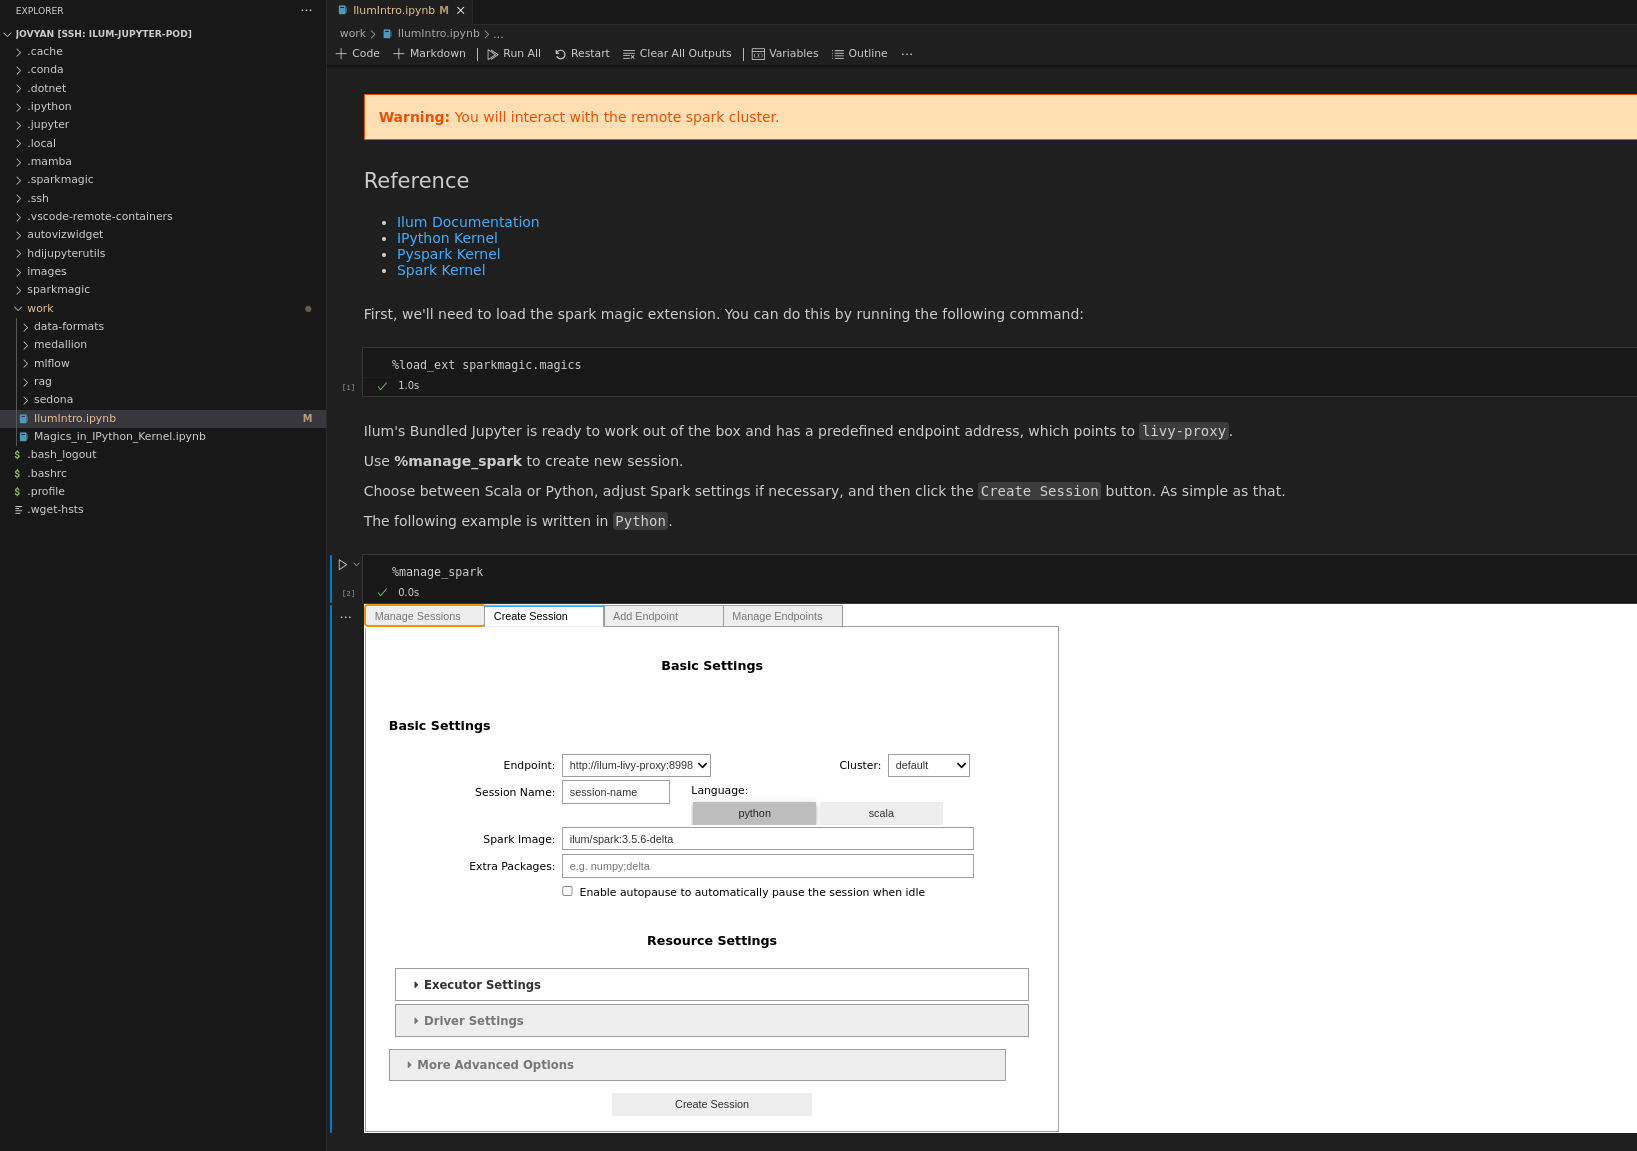Screen dimensions: 1637x1151
Task: Expand More Advanced Options
Action: click(x=697, y=1064)
